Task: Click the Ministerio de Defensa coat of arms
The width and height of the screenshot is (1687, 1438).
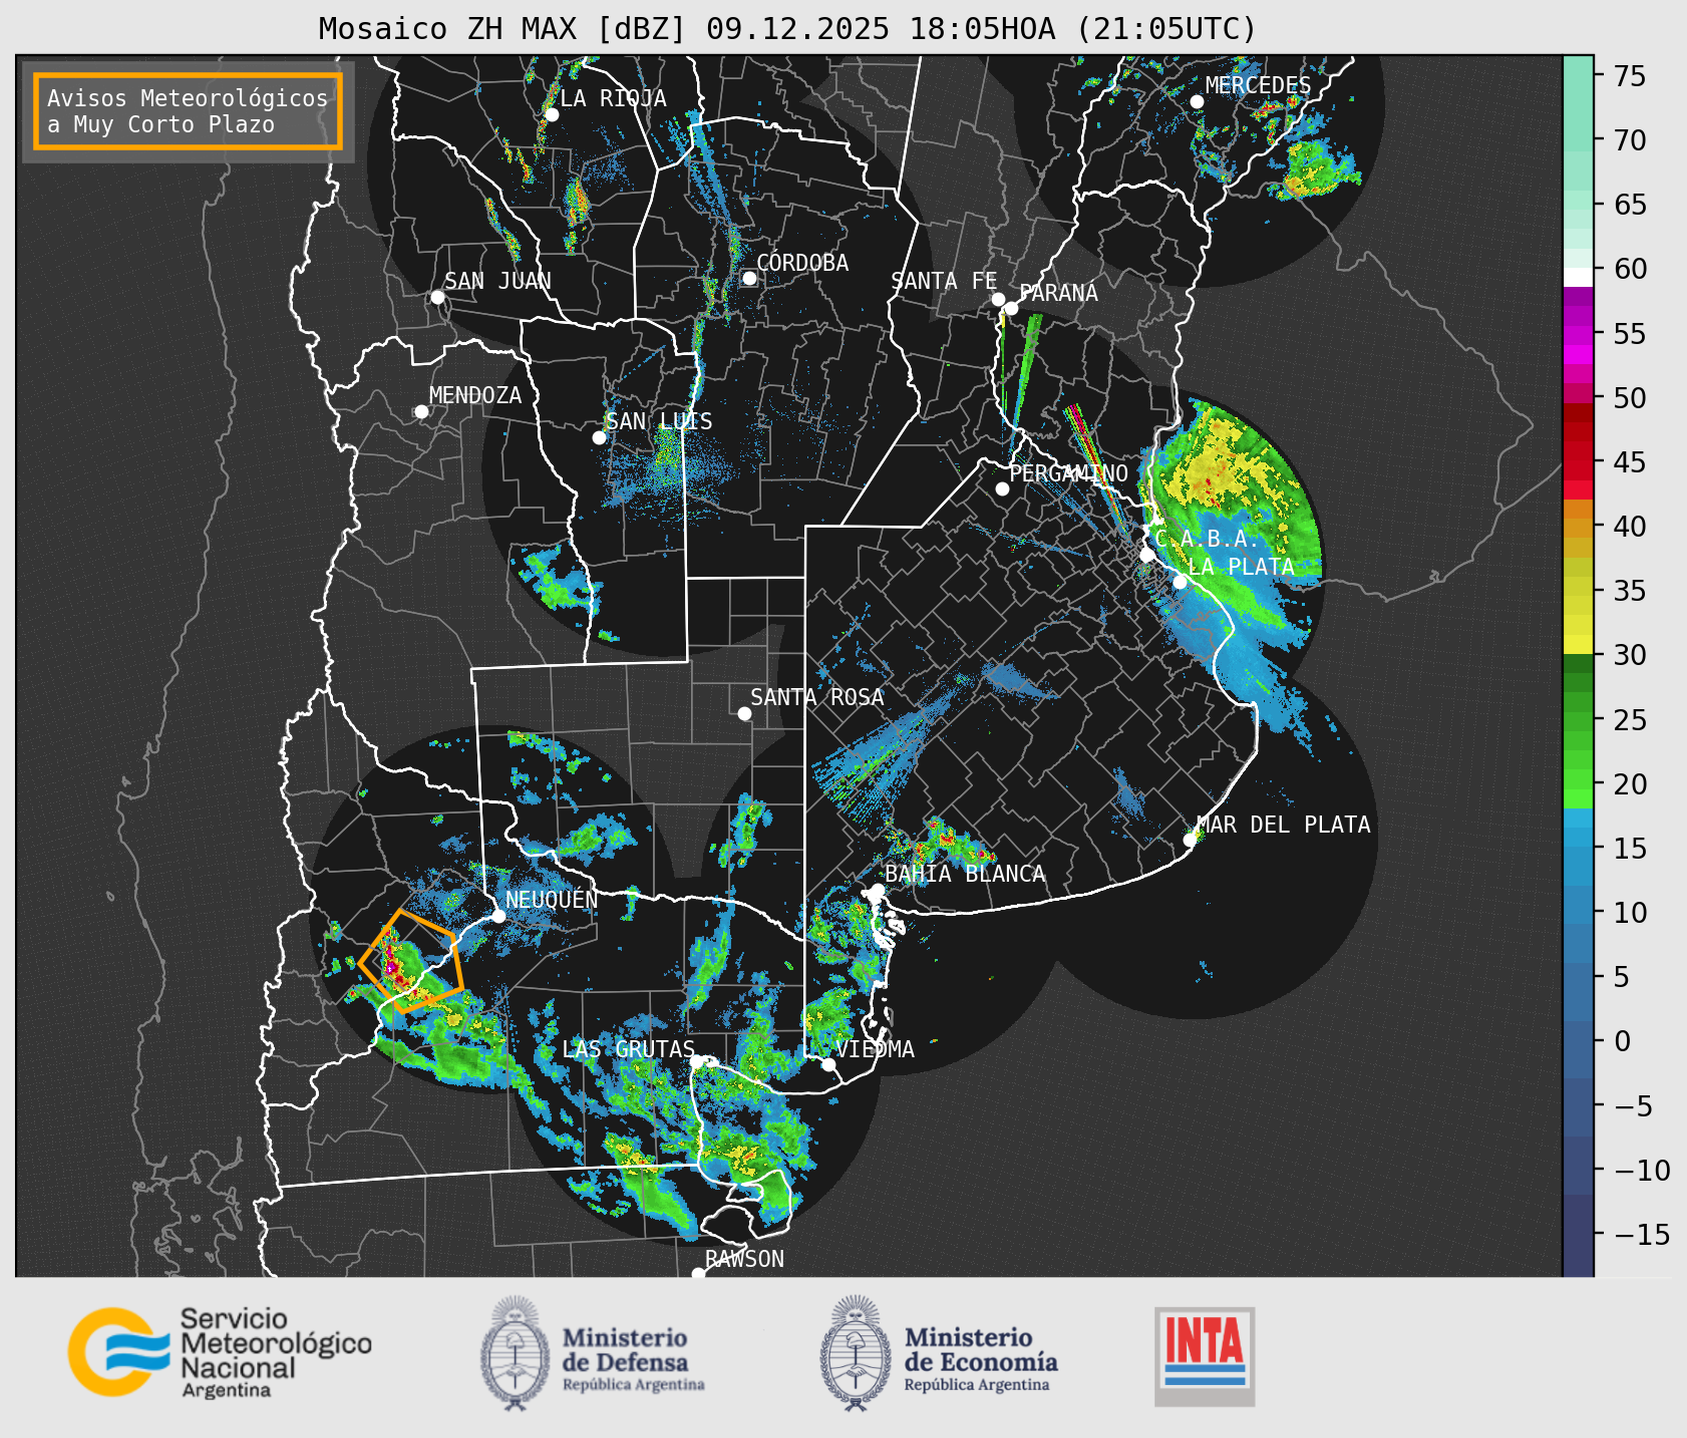Action: pos(516,1353)
